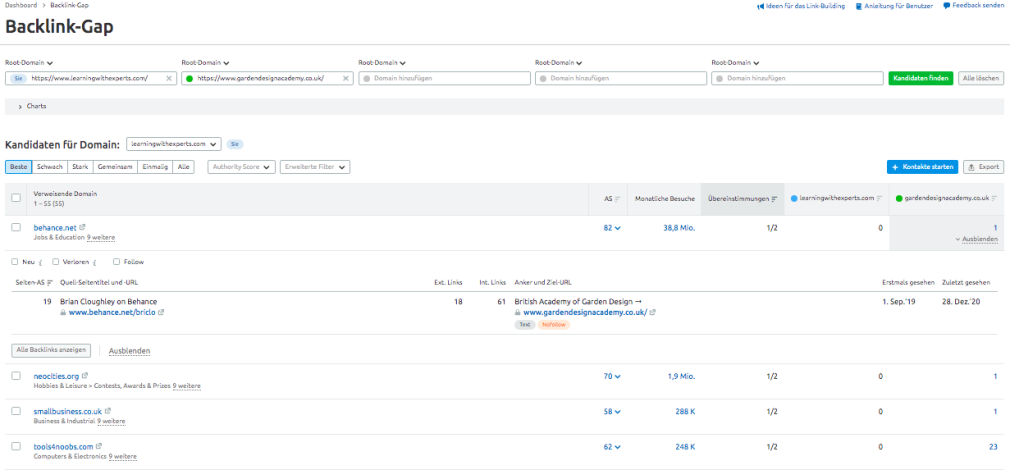
Task: Expand AS 58 details for smallbusiness.co.uk
Action: click(612, 411)
